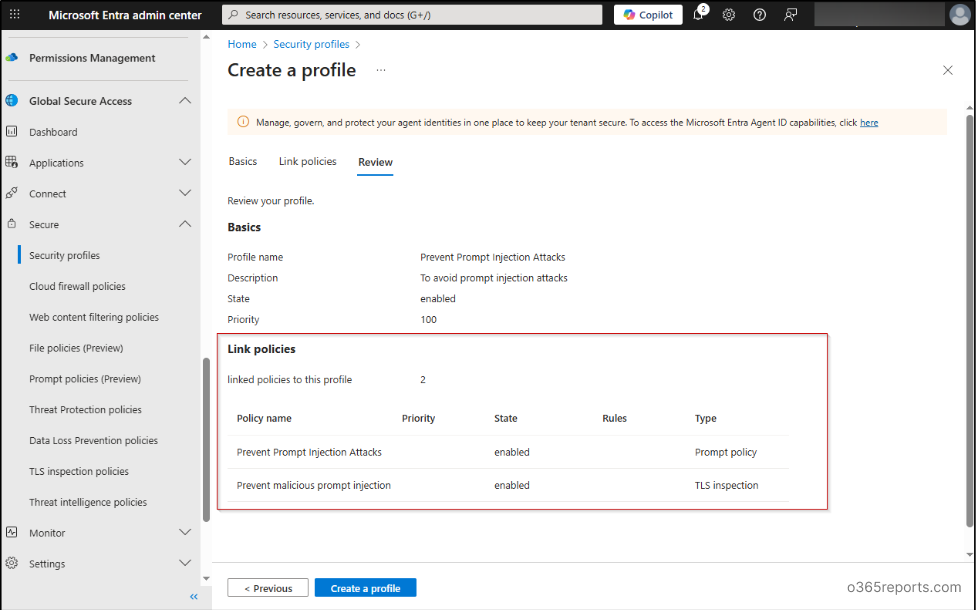Open Threat Protection policies
Viewport: 976px width, 610px height.
85,410
